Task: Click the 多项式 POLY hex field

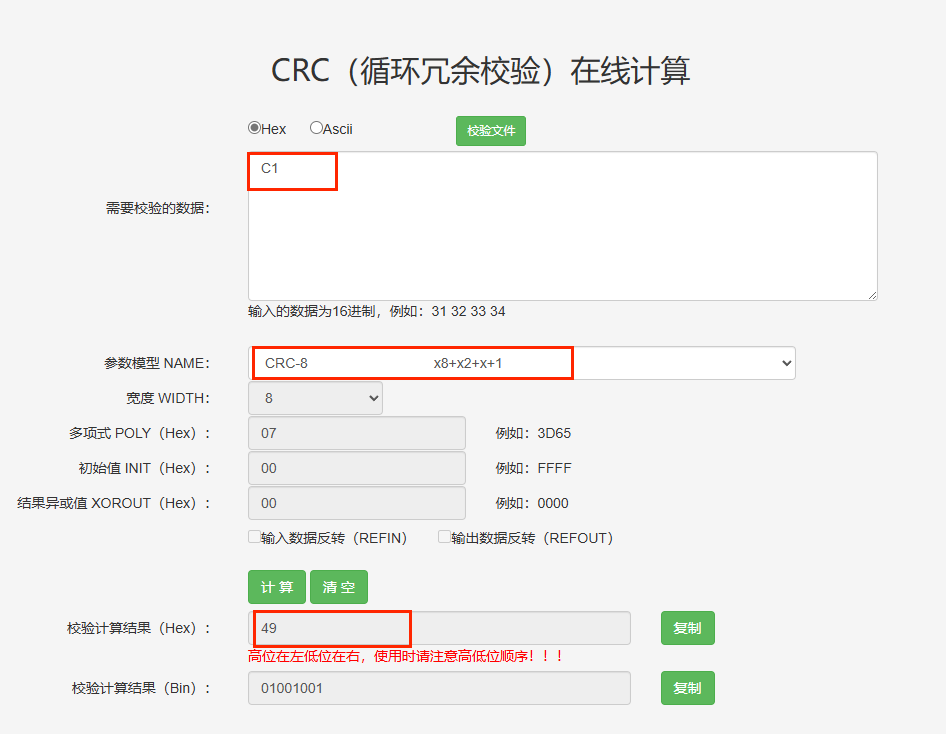Action: pyautogui.click(x=357, y=433)
